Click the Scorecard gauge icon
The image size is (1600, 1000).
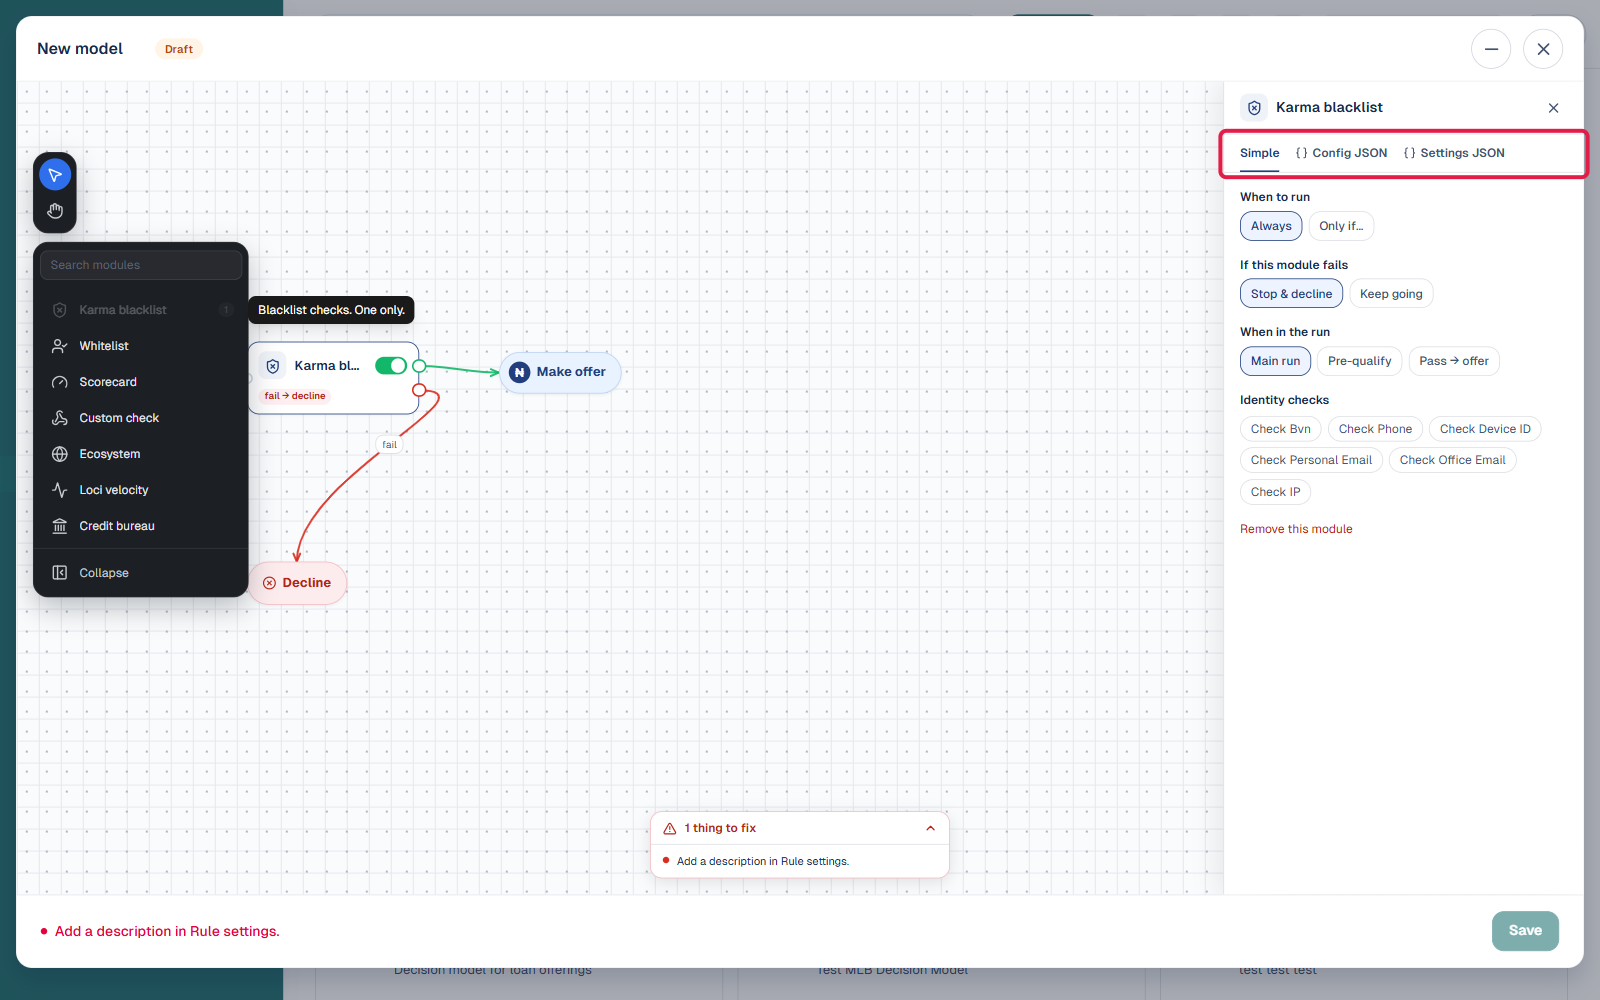point(60,382)
